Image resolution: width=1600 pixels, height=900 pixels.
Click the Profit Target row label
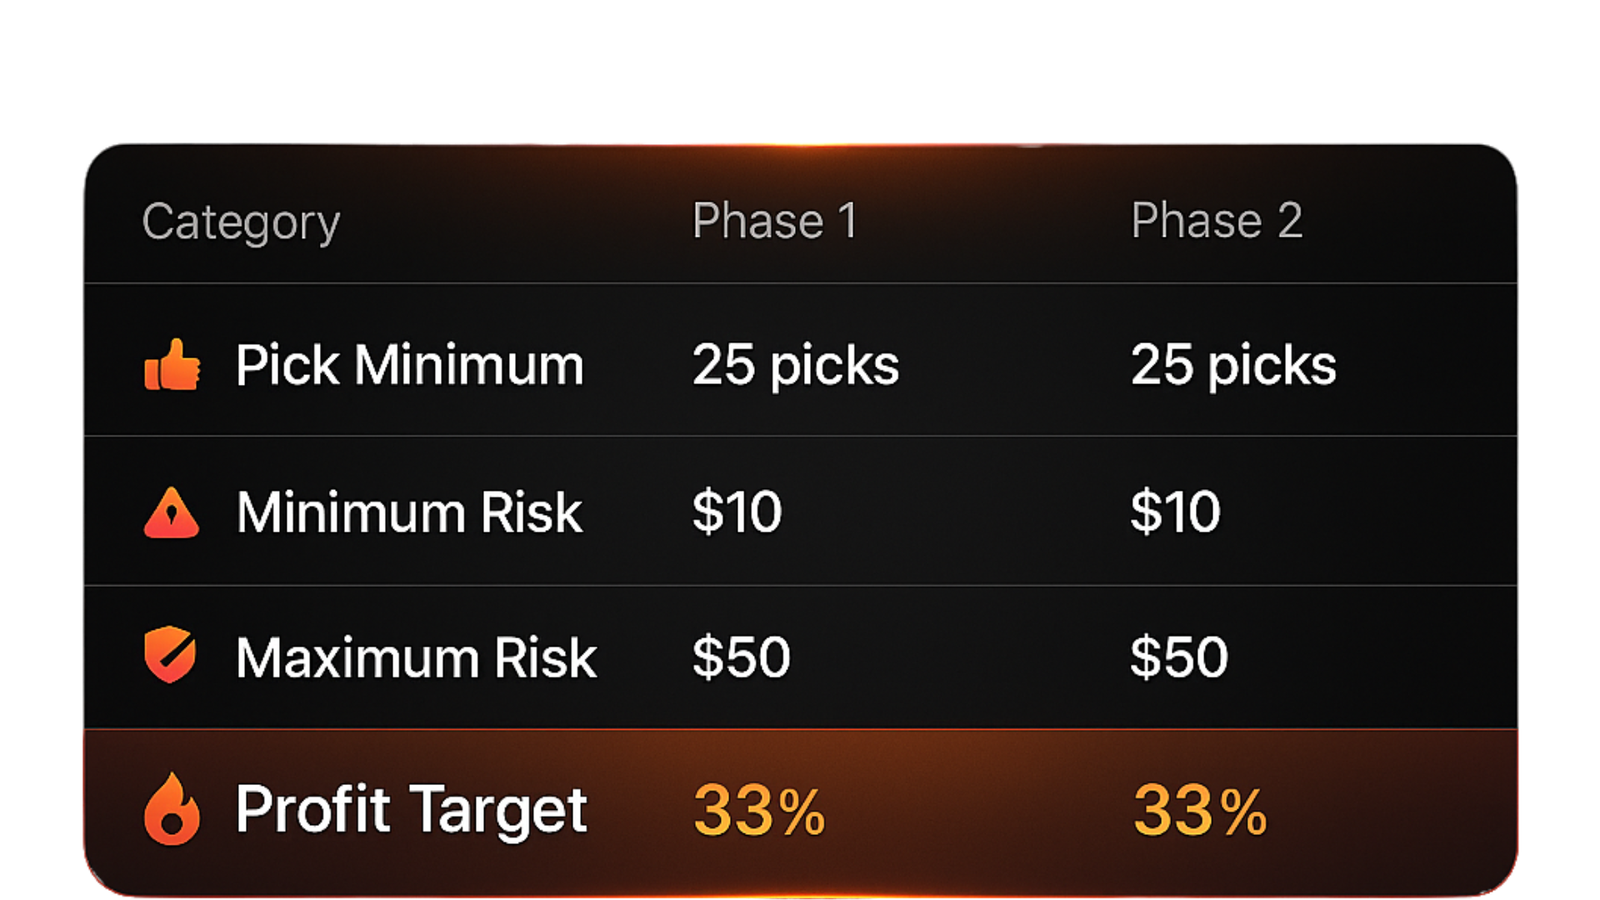click(x=411, y=809)
